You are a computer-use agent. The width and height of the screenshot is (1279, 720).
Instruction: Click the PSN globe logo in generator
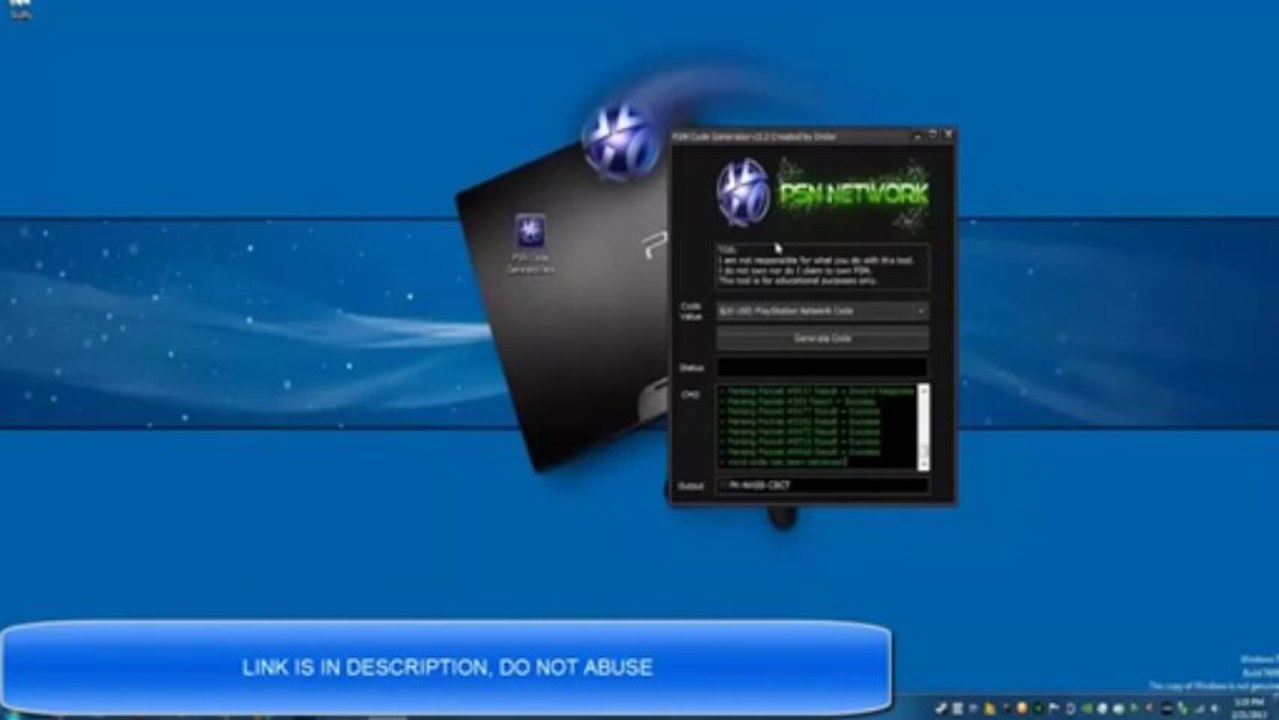pos(743,192)
